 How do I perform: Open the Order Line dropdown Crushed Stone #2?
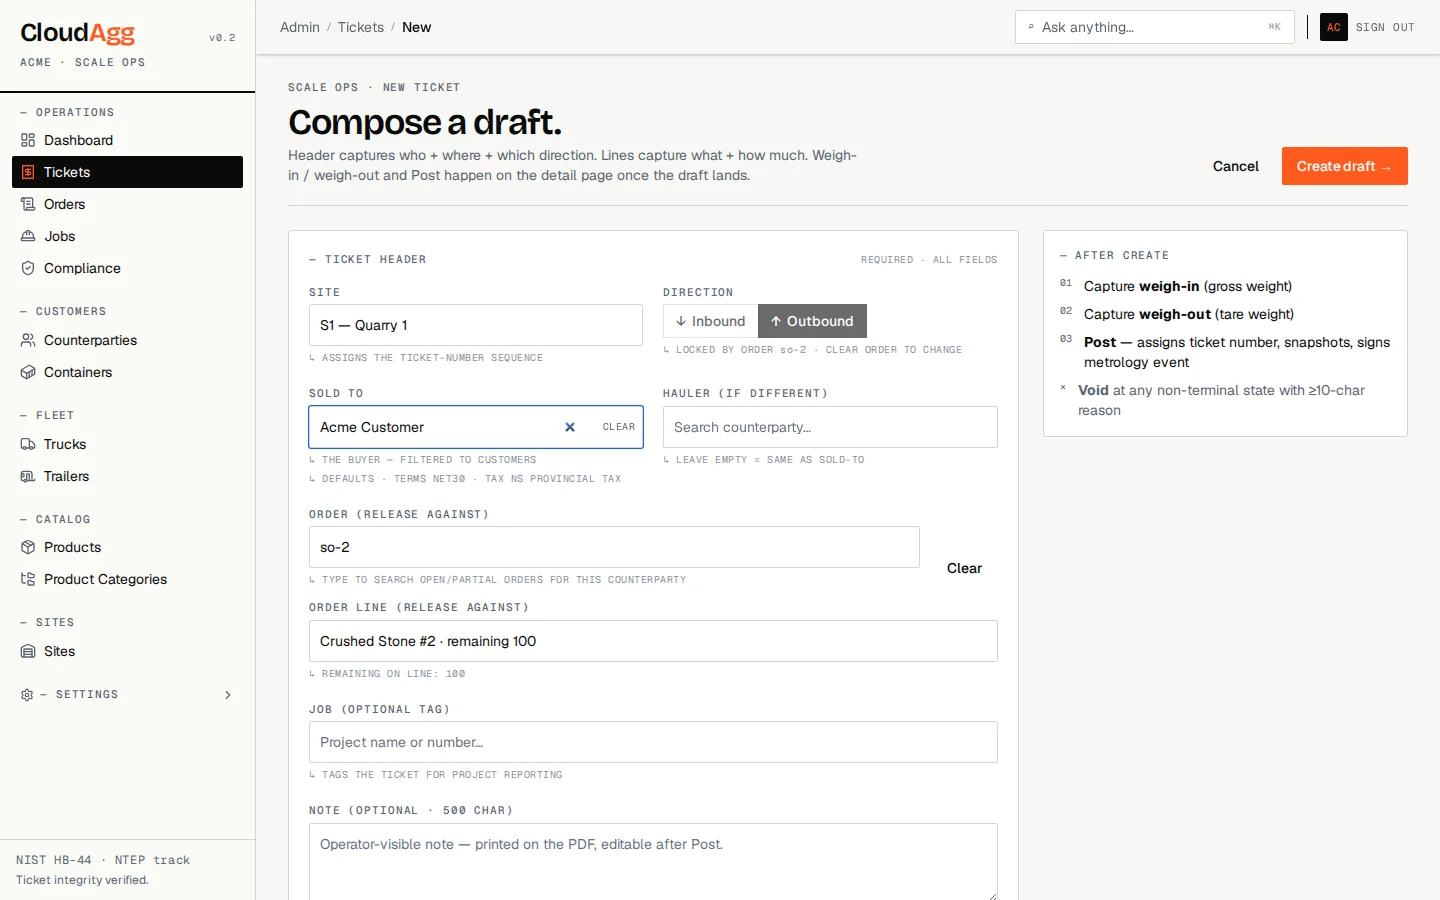[653, 641]
